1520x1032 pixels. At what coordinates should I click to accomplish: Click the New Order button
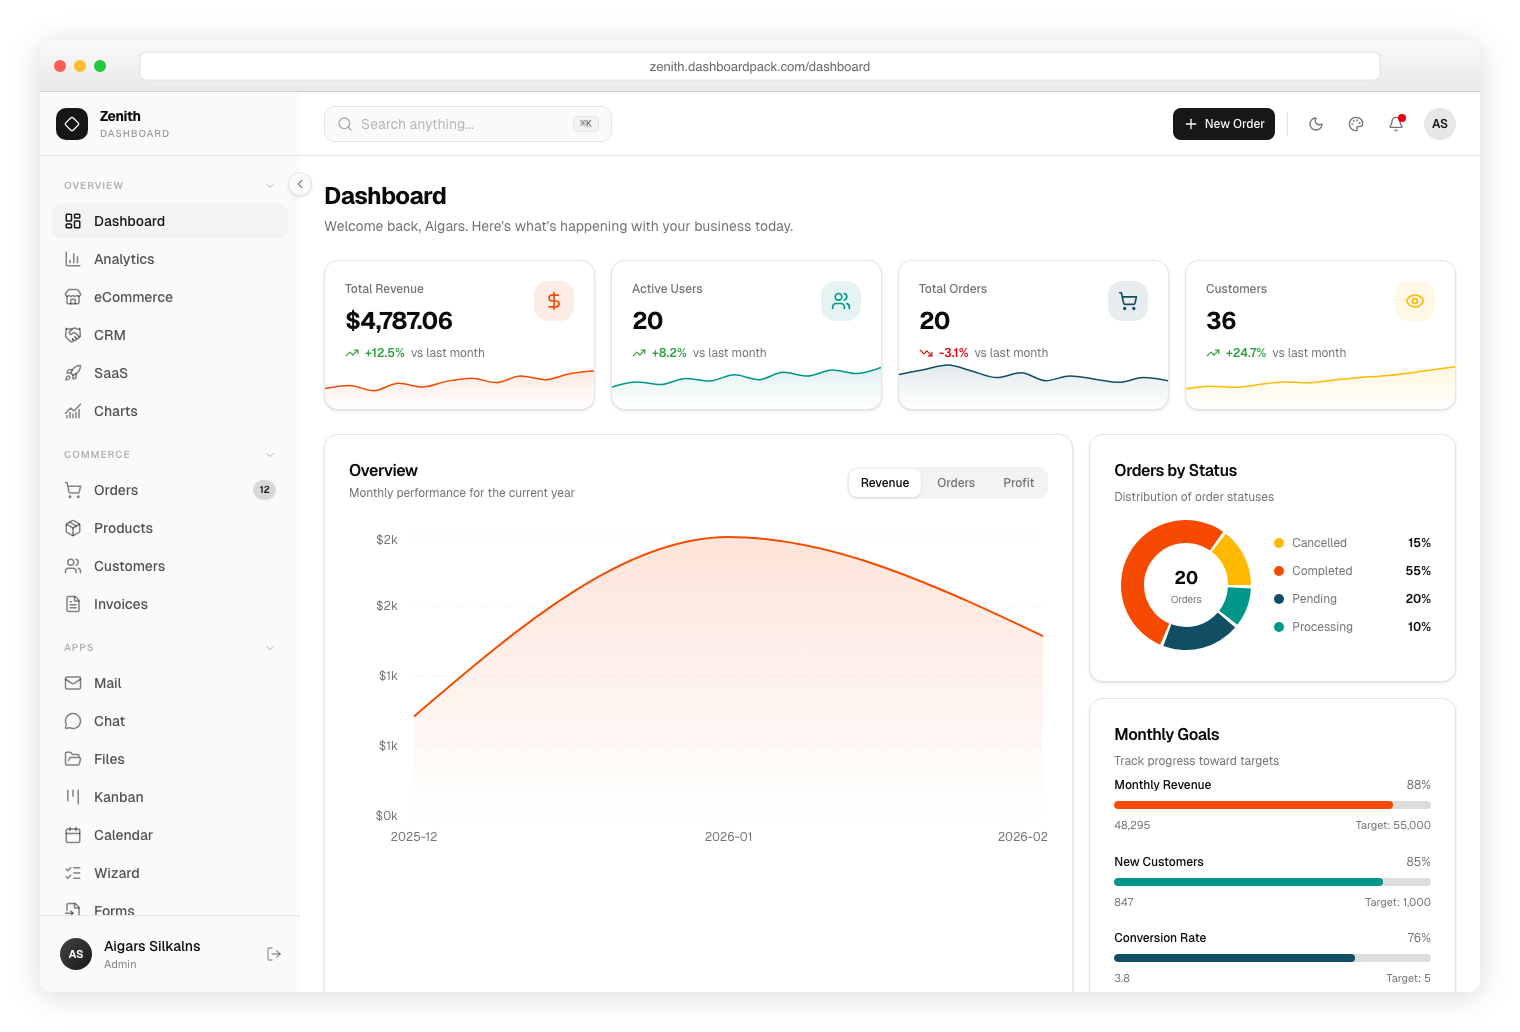1224,124
